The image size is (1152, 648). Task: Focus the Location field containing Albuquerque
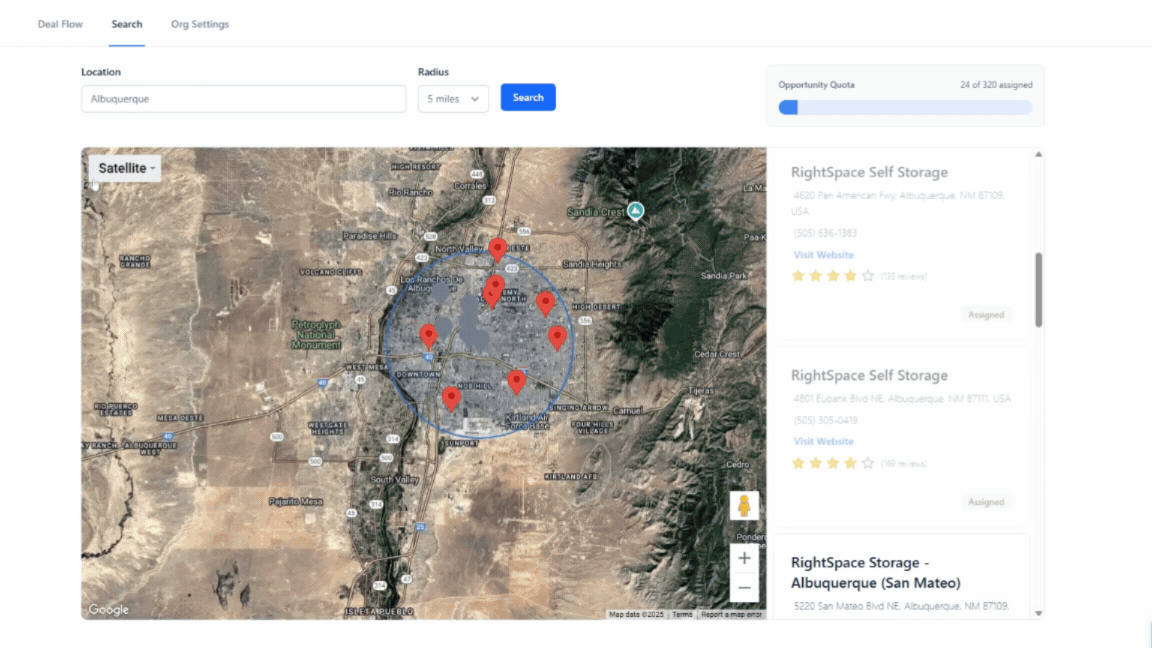click(x=243, y=98)
